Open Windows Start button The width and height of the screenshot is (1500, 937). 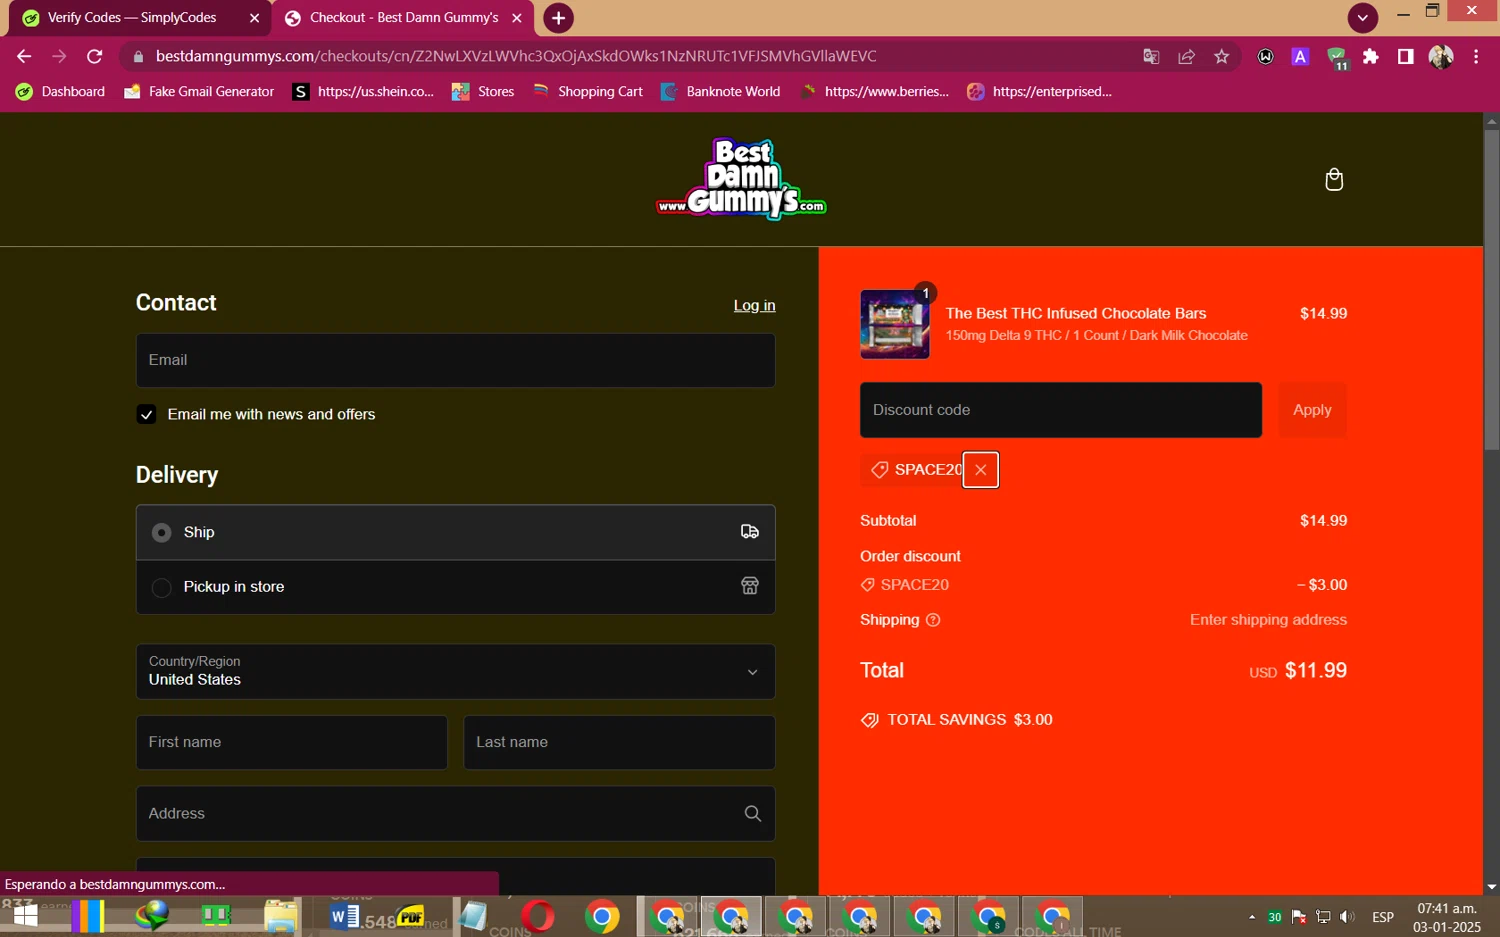pos(25,916)
